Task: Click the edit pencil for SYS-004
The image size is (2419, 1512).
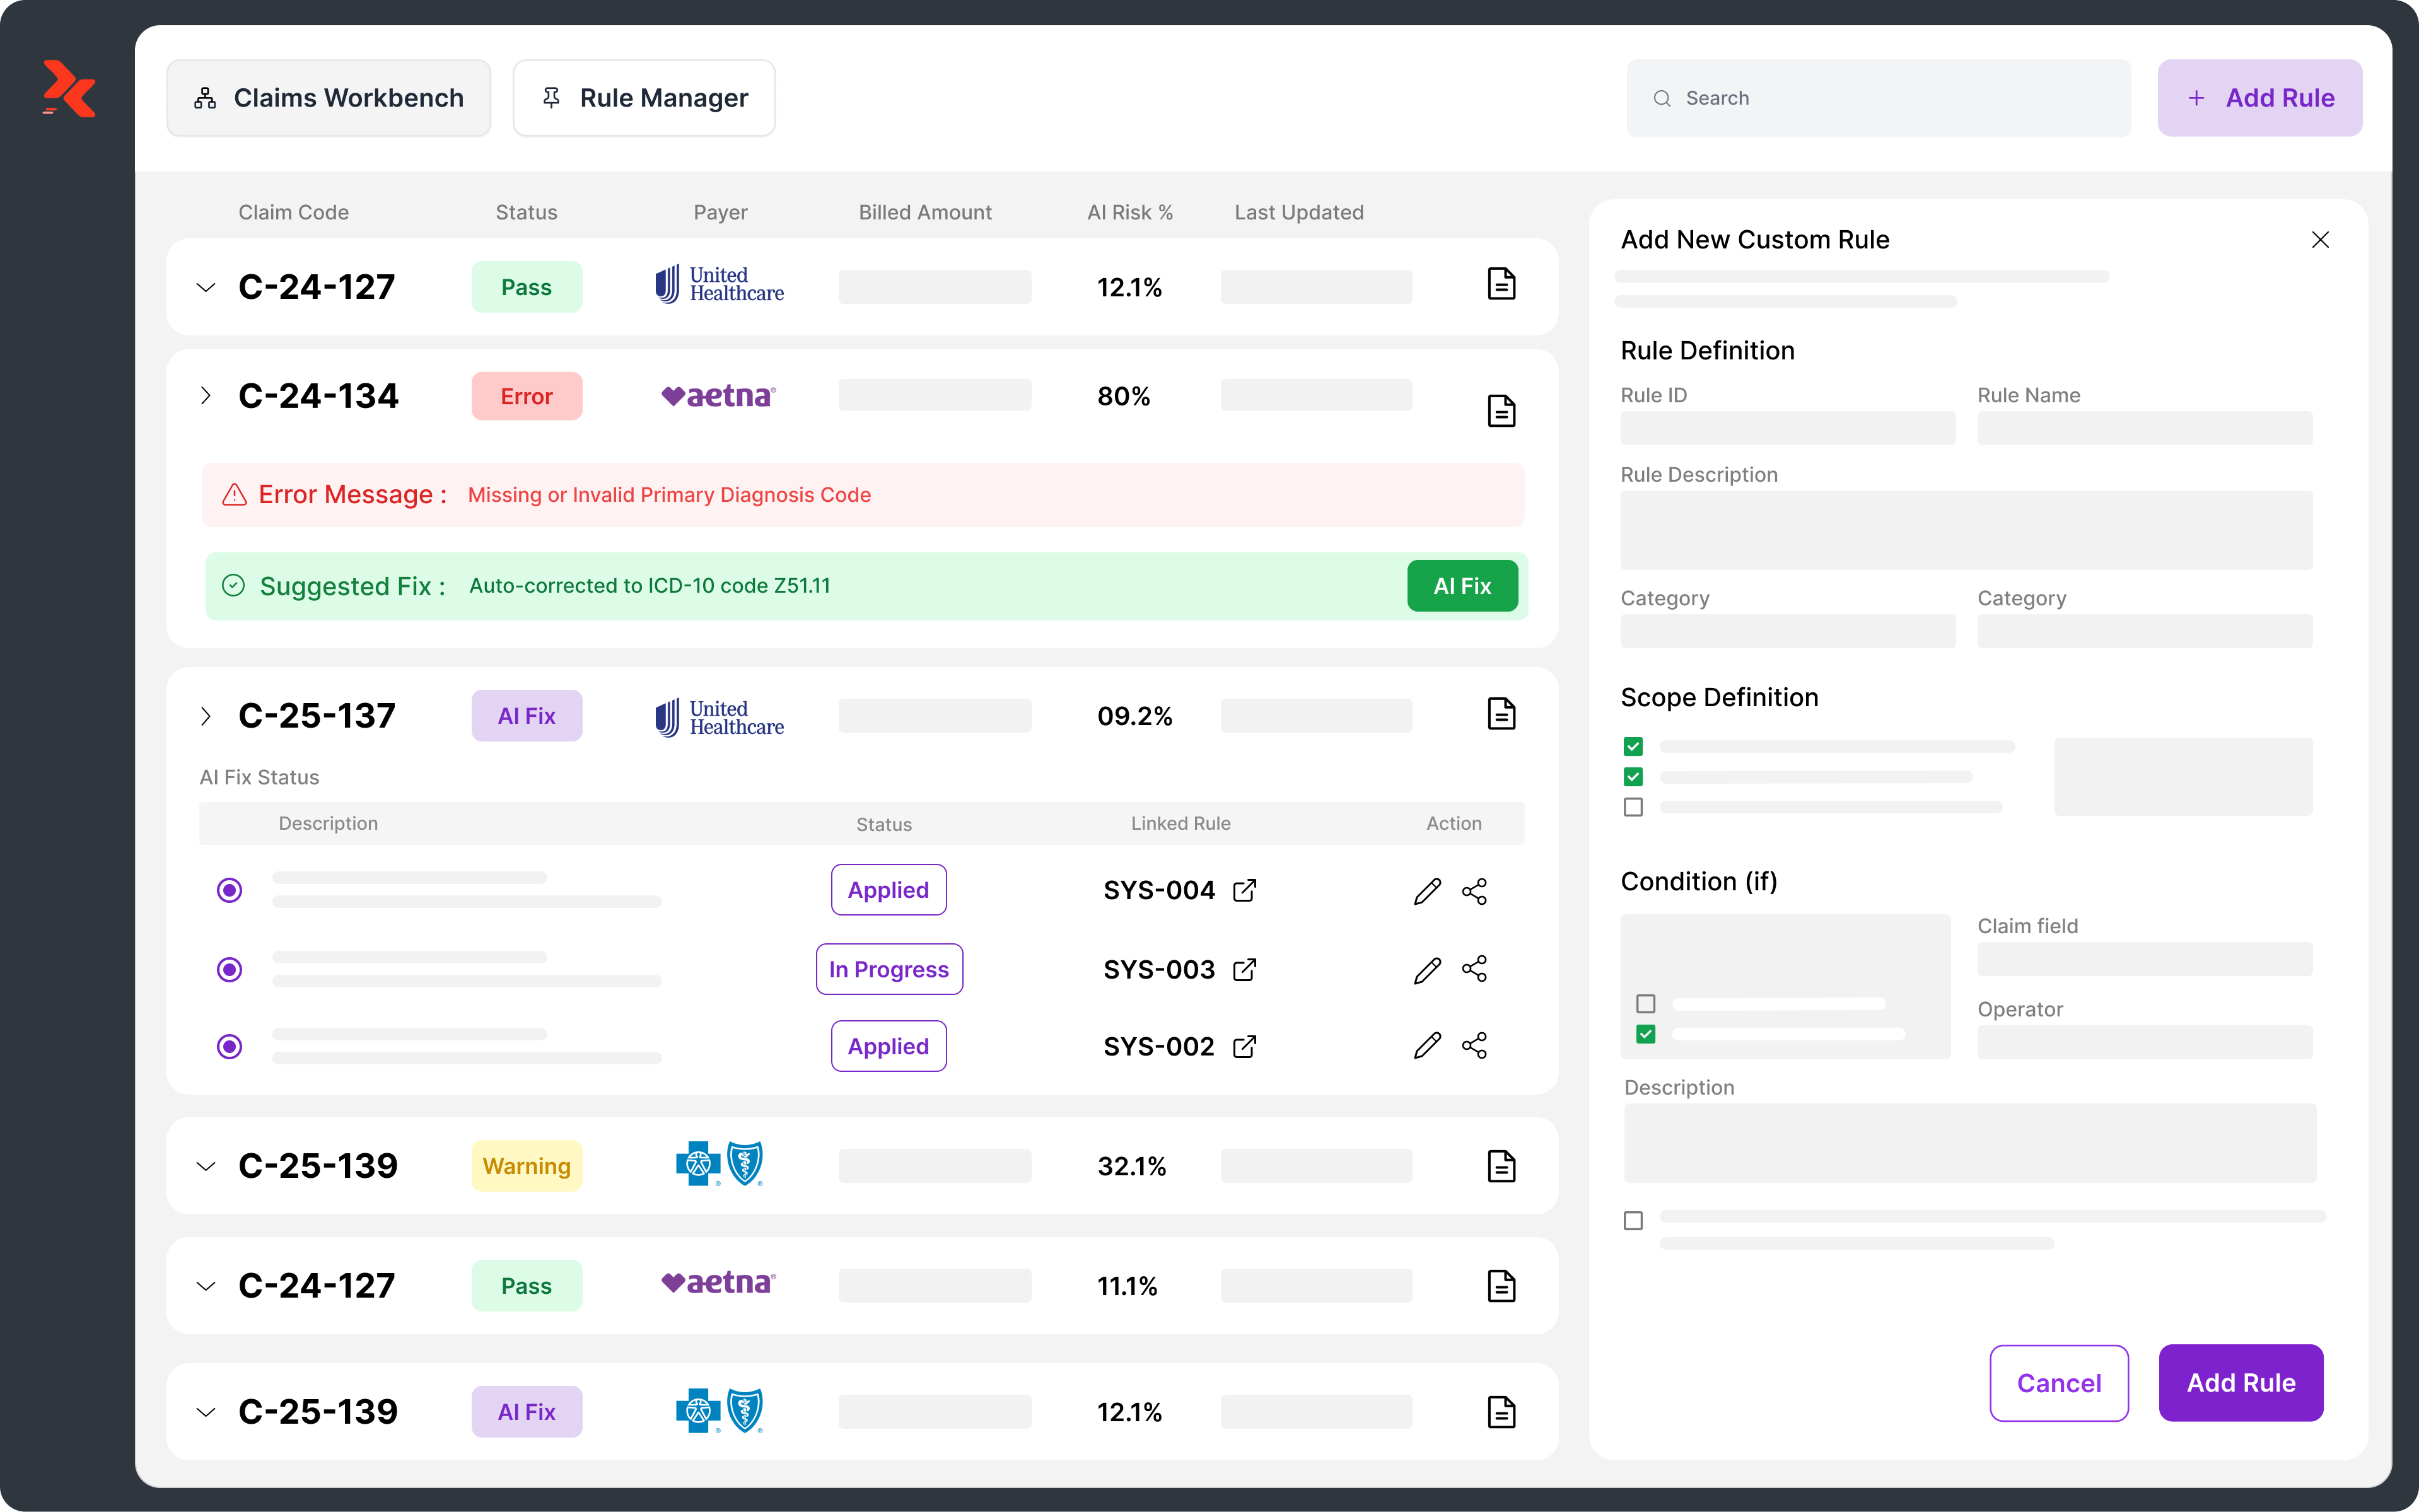Action: (x=1427, y=891)
